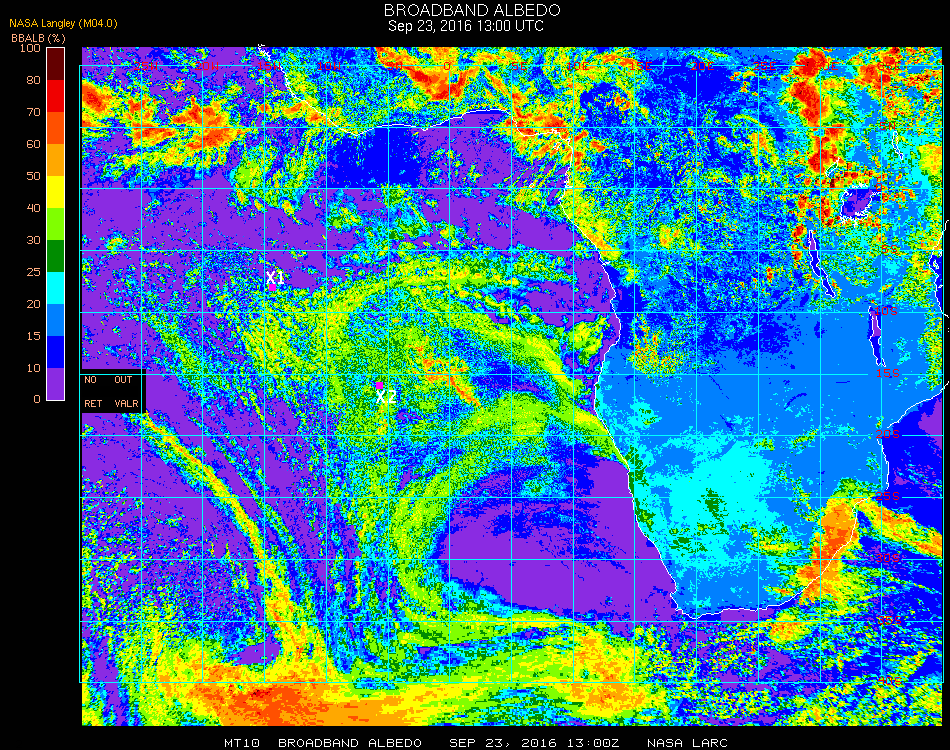Click the '30S' latitude label

point(888,558)
